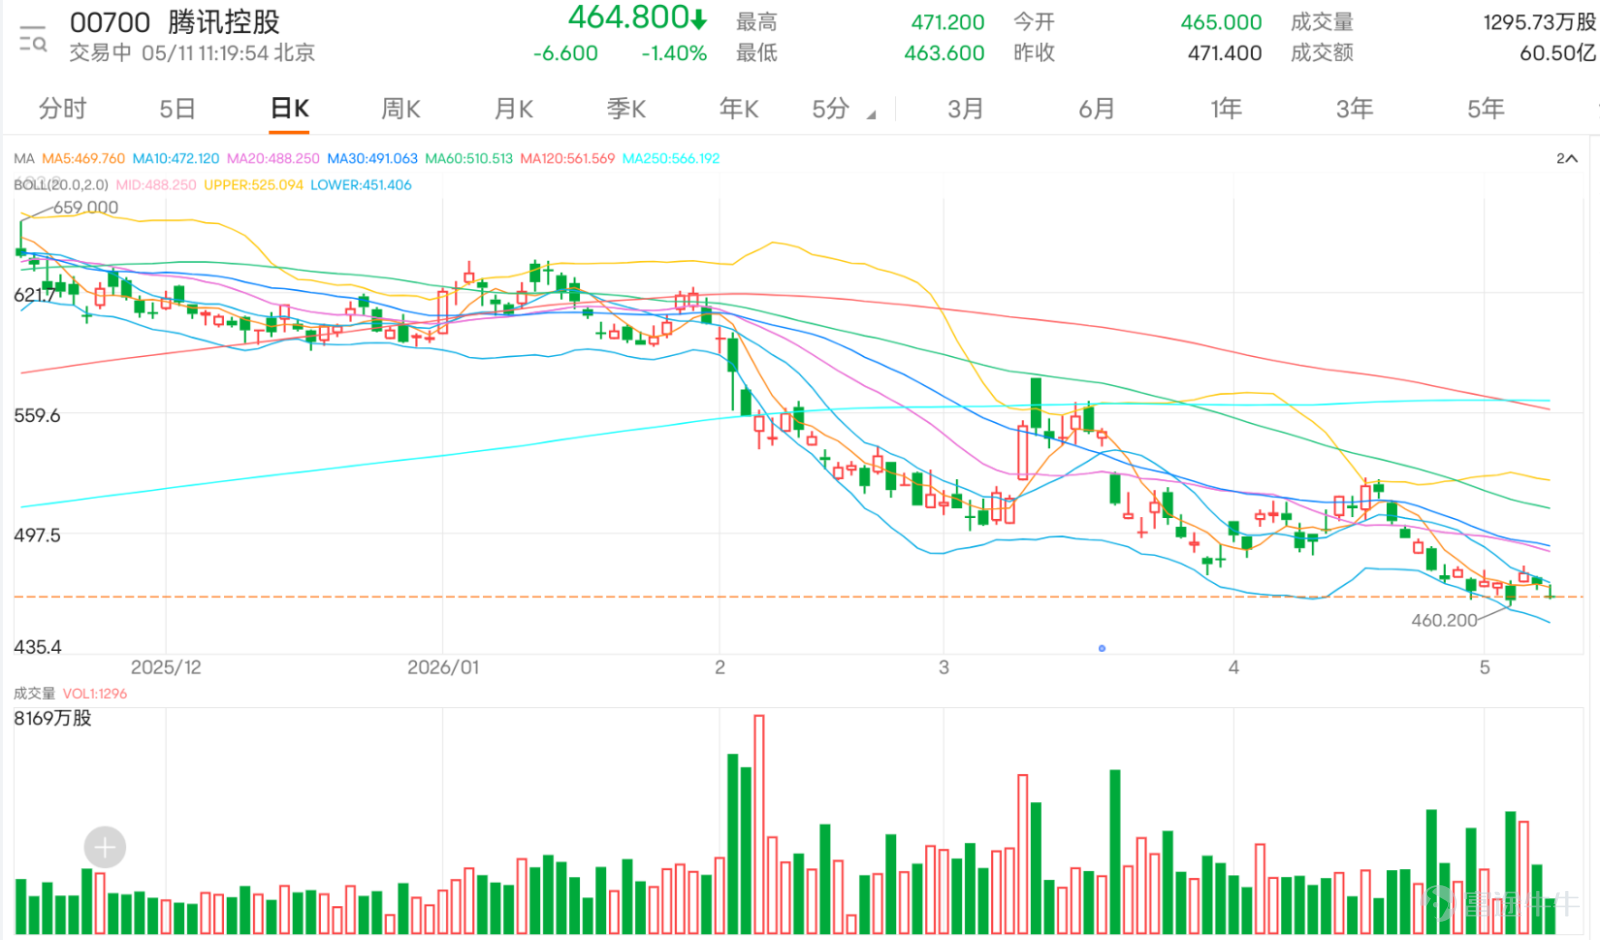The width and height of the screenshot is (1600, 940).
Task: Click MA5:469.760 indicator label
Action: pyautogui.click(x=84, y=159)
